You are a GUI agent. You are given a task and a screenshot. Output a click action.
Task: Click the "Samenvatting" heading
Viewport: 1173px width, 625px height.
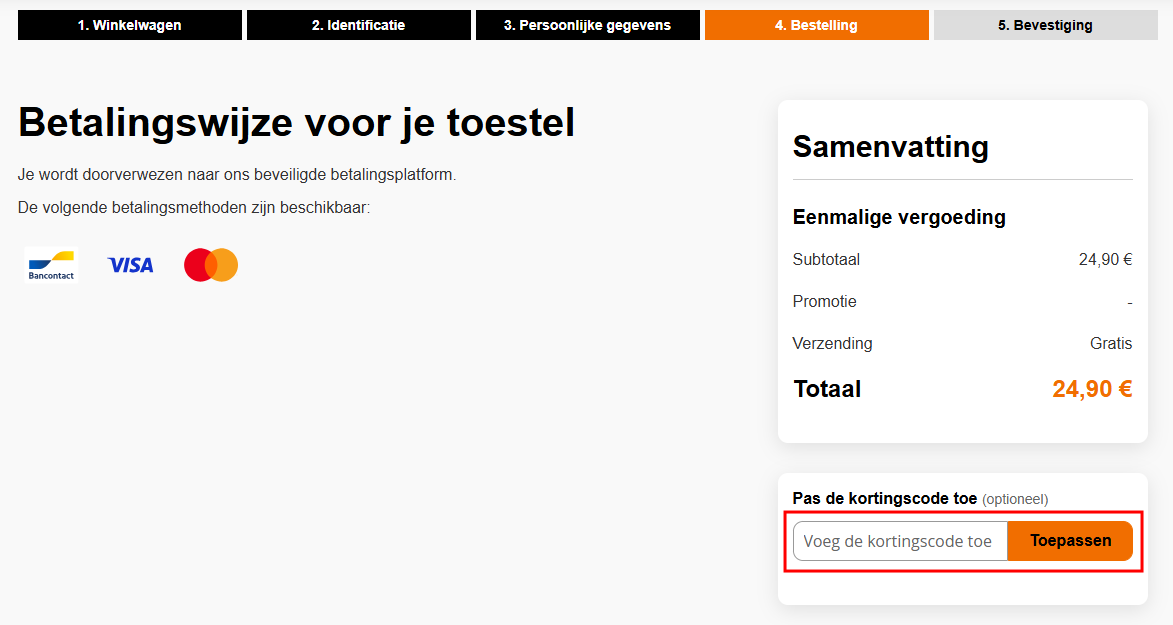tap(889, 146)
